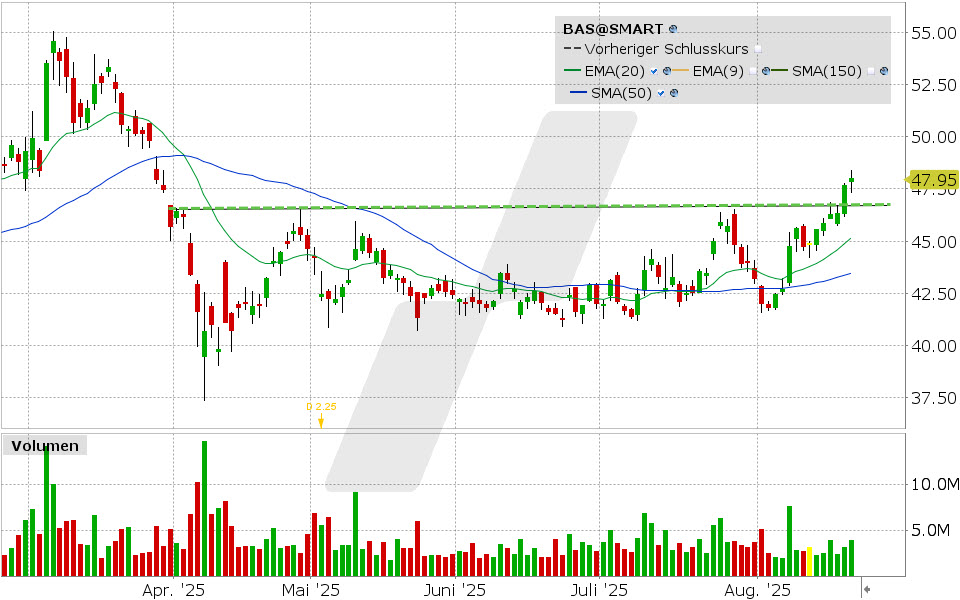
Task: Click the blue SMA(50) line sample
Action: [x=579, y=94]
